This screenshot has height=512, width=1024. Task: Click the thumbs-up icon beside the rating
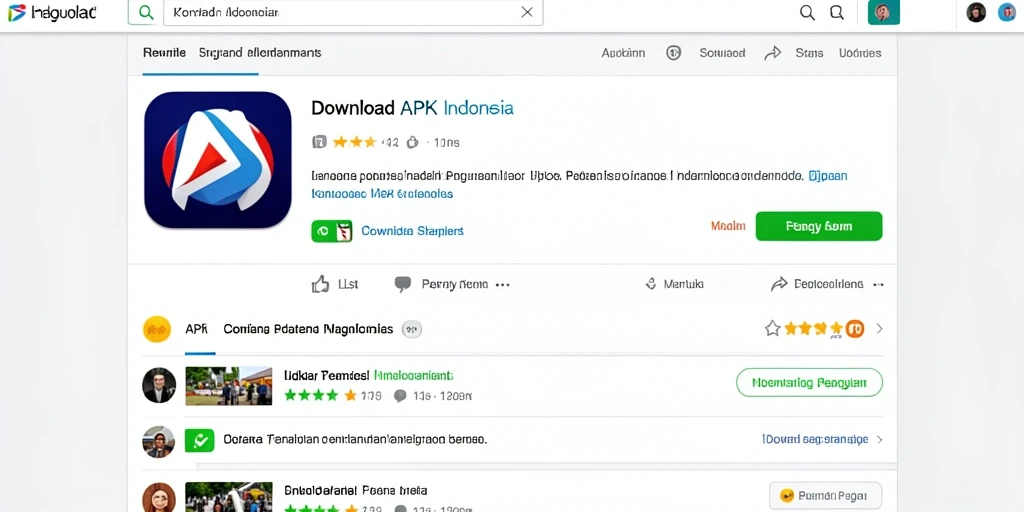[412, 142]
